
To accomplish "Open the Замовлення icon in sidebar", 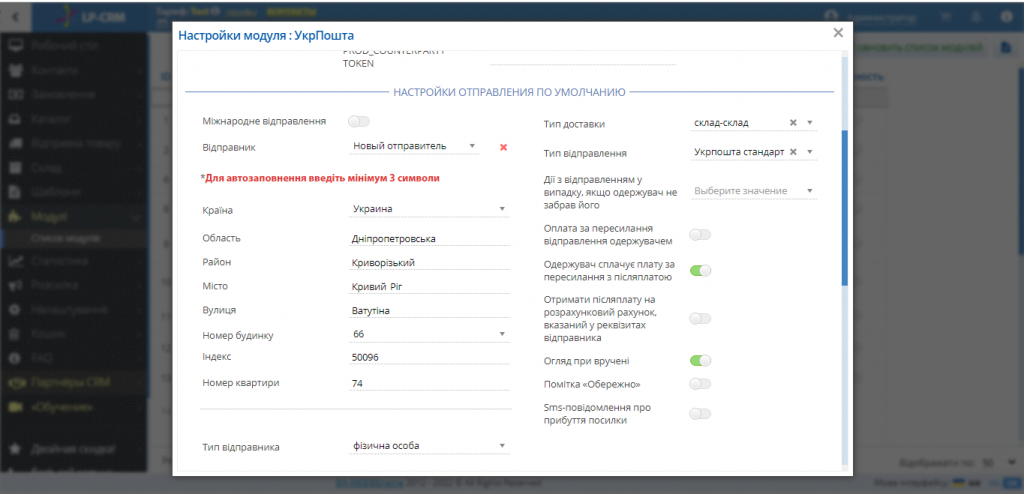I will pyautogui.click(x=16, y=95).
